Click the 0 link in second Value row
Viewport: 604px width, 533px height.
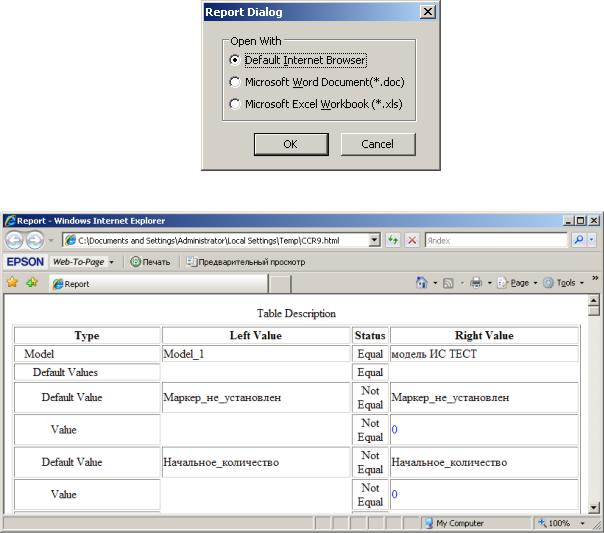[394, 494]
